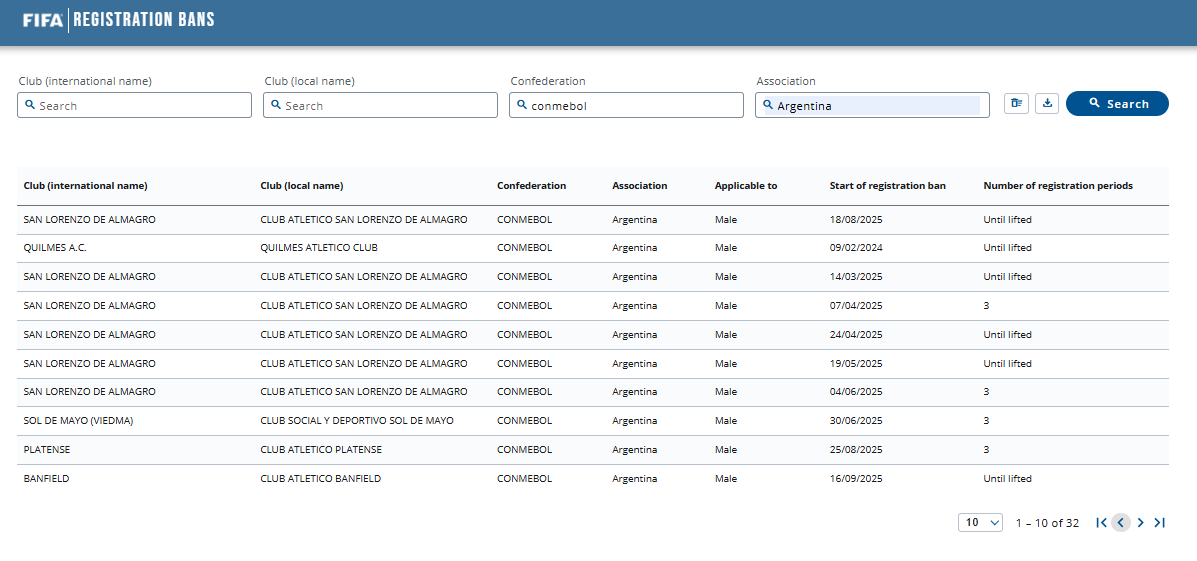Click the clear filters icon

(x=1016, y=103)
